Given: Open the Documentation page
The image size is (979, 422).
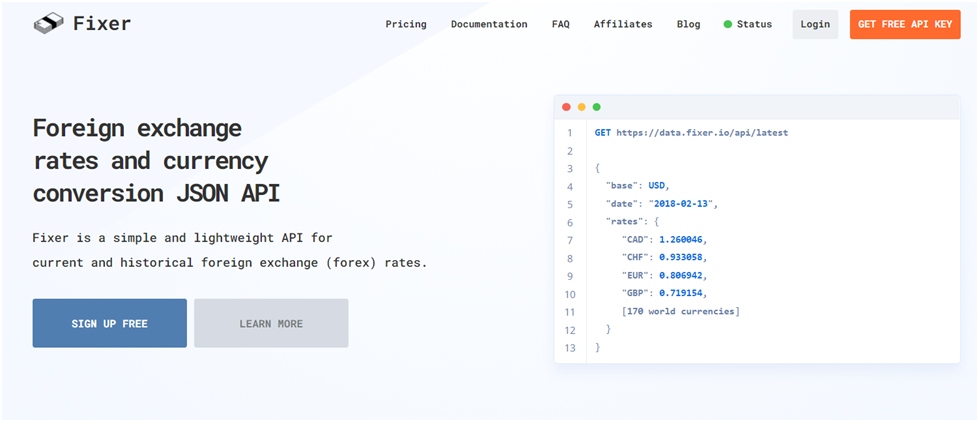Looking at the screenshot, I should [x=489, y=24].
